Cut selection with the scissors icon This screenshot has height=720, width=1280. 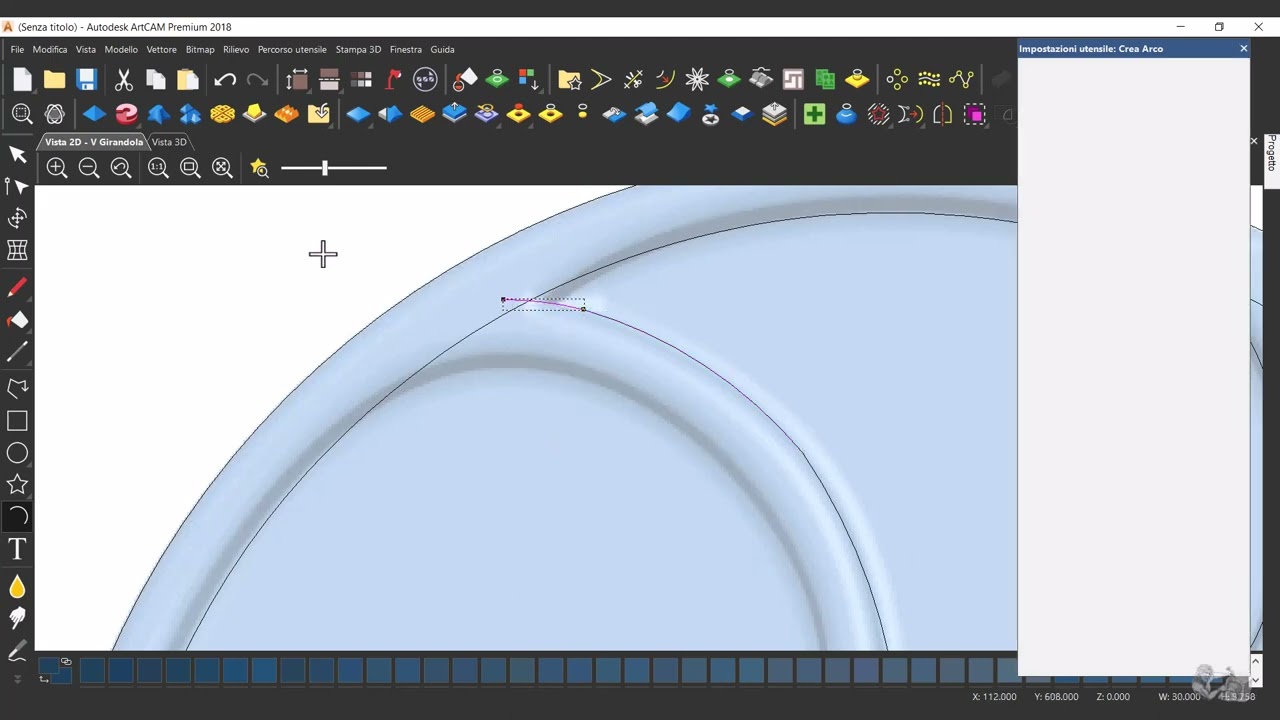(x=124, y=80)
